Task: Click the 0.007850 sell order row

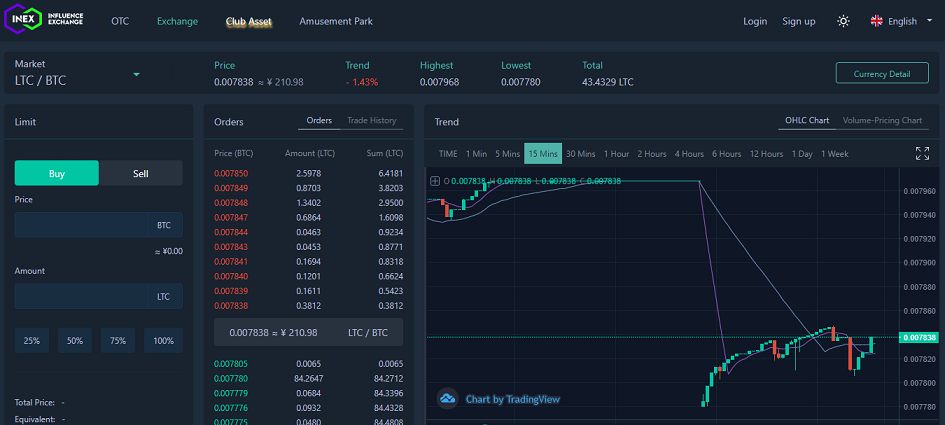Action: pos(308,173)
